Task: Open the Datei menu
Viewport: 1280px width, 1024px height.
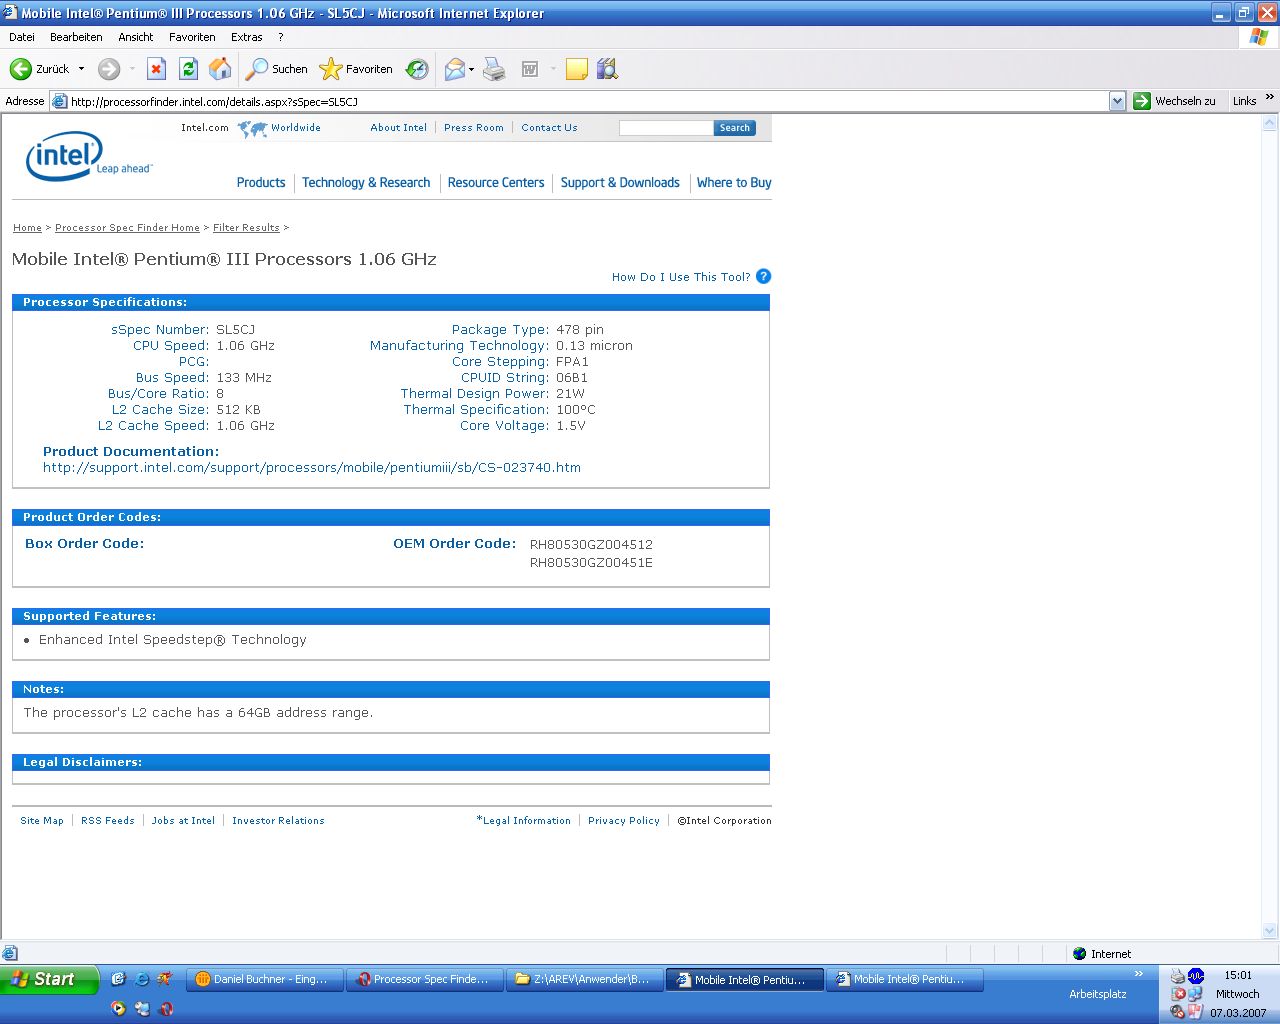Action: pyautogui.click(x=22, y=37)
